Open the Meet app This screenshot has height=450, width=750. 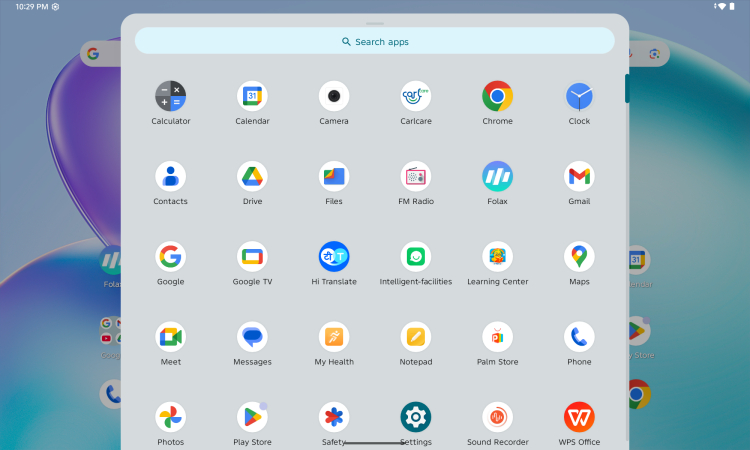click(x=170, y=337)
